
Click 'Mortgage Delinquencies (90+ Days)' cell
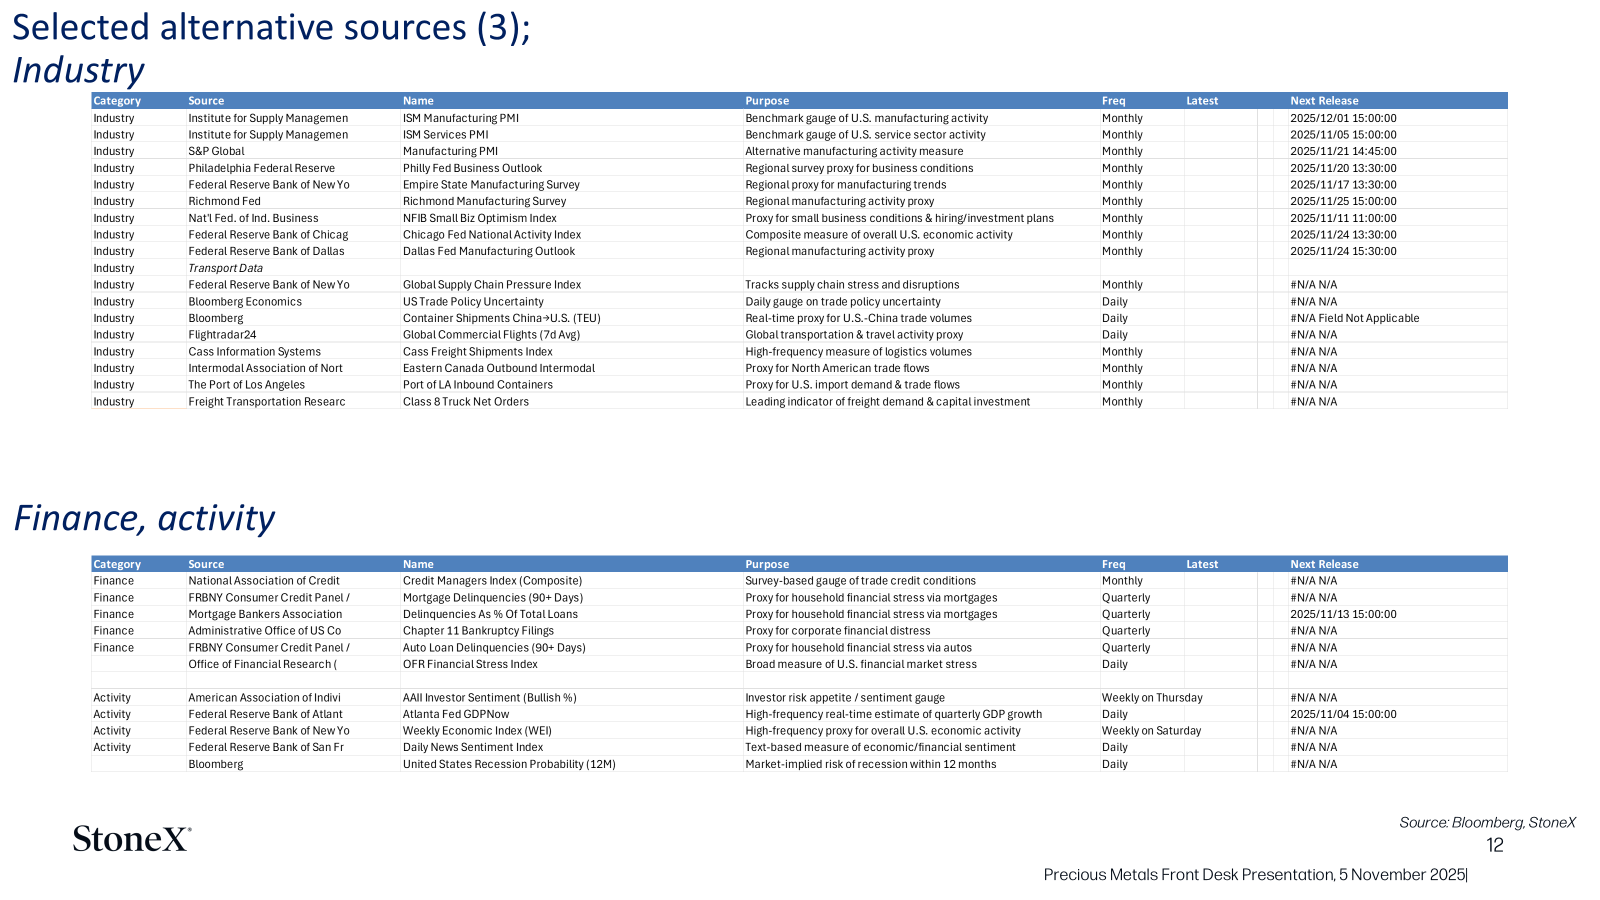tap(493, 598)
